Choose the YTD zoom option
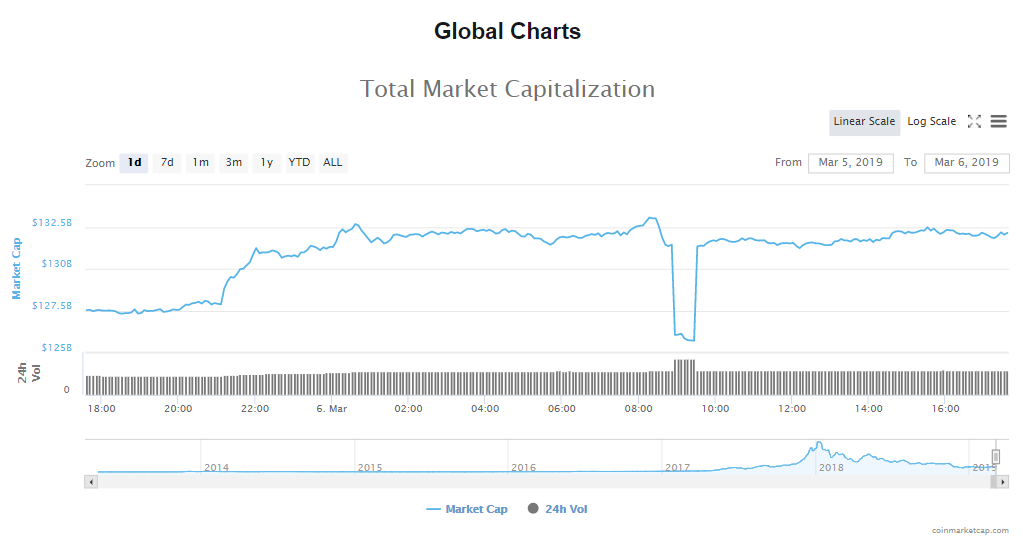This screenshot has height=544, width=1023. (x=299, y=163)
